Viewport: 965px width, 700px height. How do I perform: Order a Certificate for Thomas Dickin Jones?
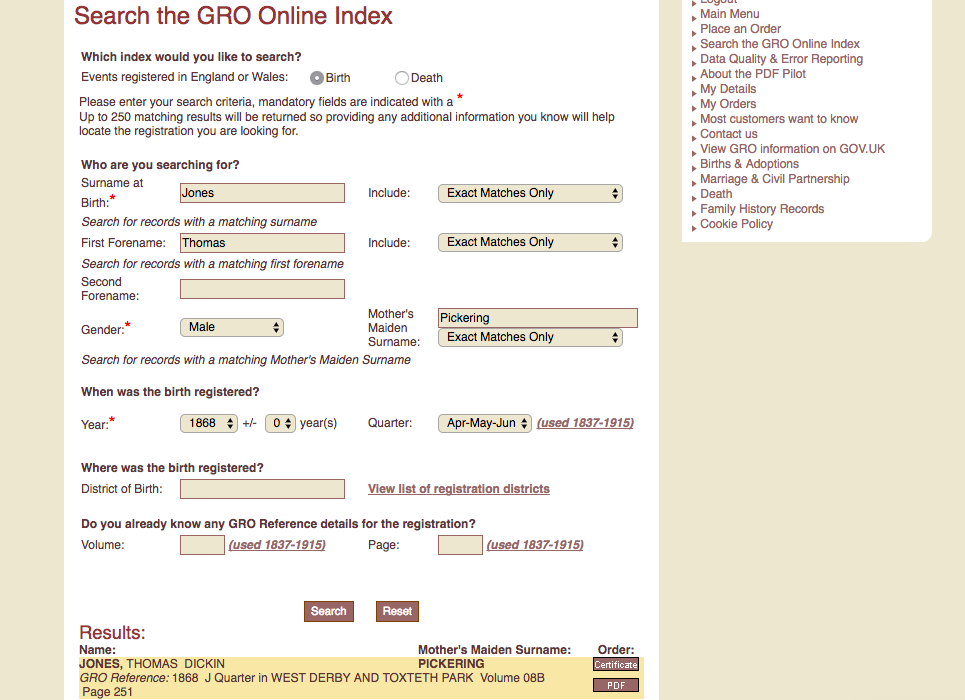point(615,665)
